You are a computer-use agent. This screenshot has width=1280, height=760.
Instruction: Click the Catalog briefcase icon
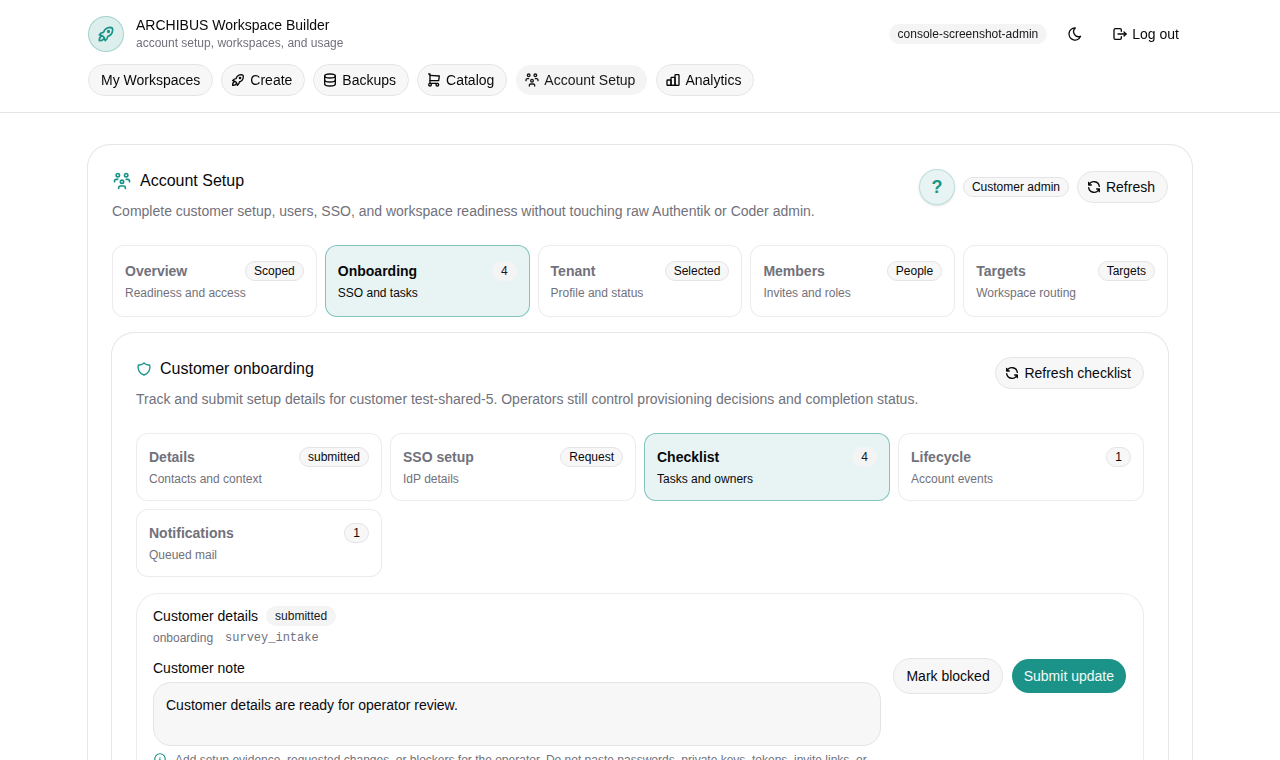(x=432, y=80)
